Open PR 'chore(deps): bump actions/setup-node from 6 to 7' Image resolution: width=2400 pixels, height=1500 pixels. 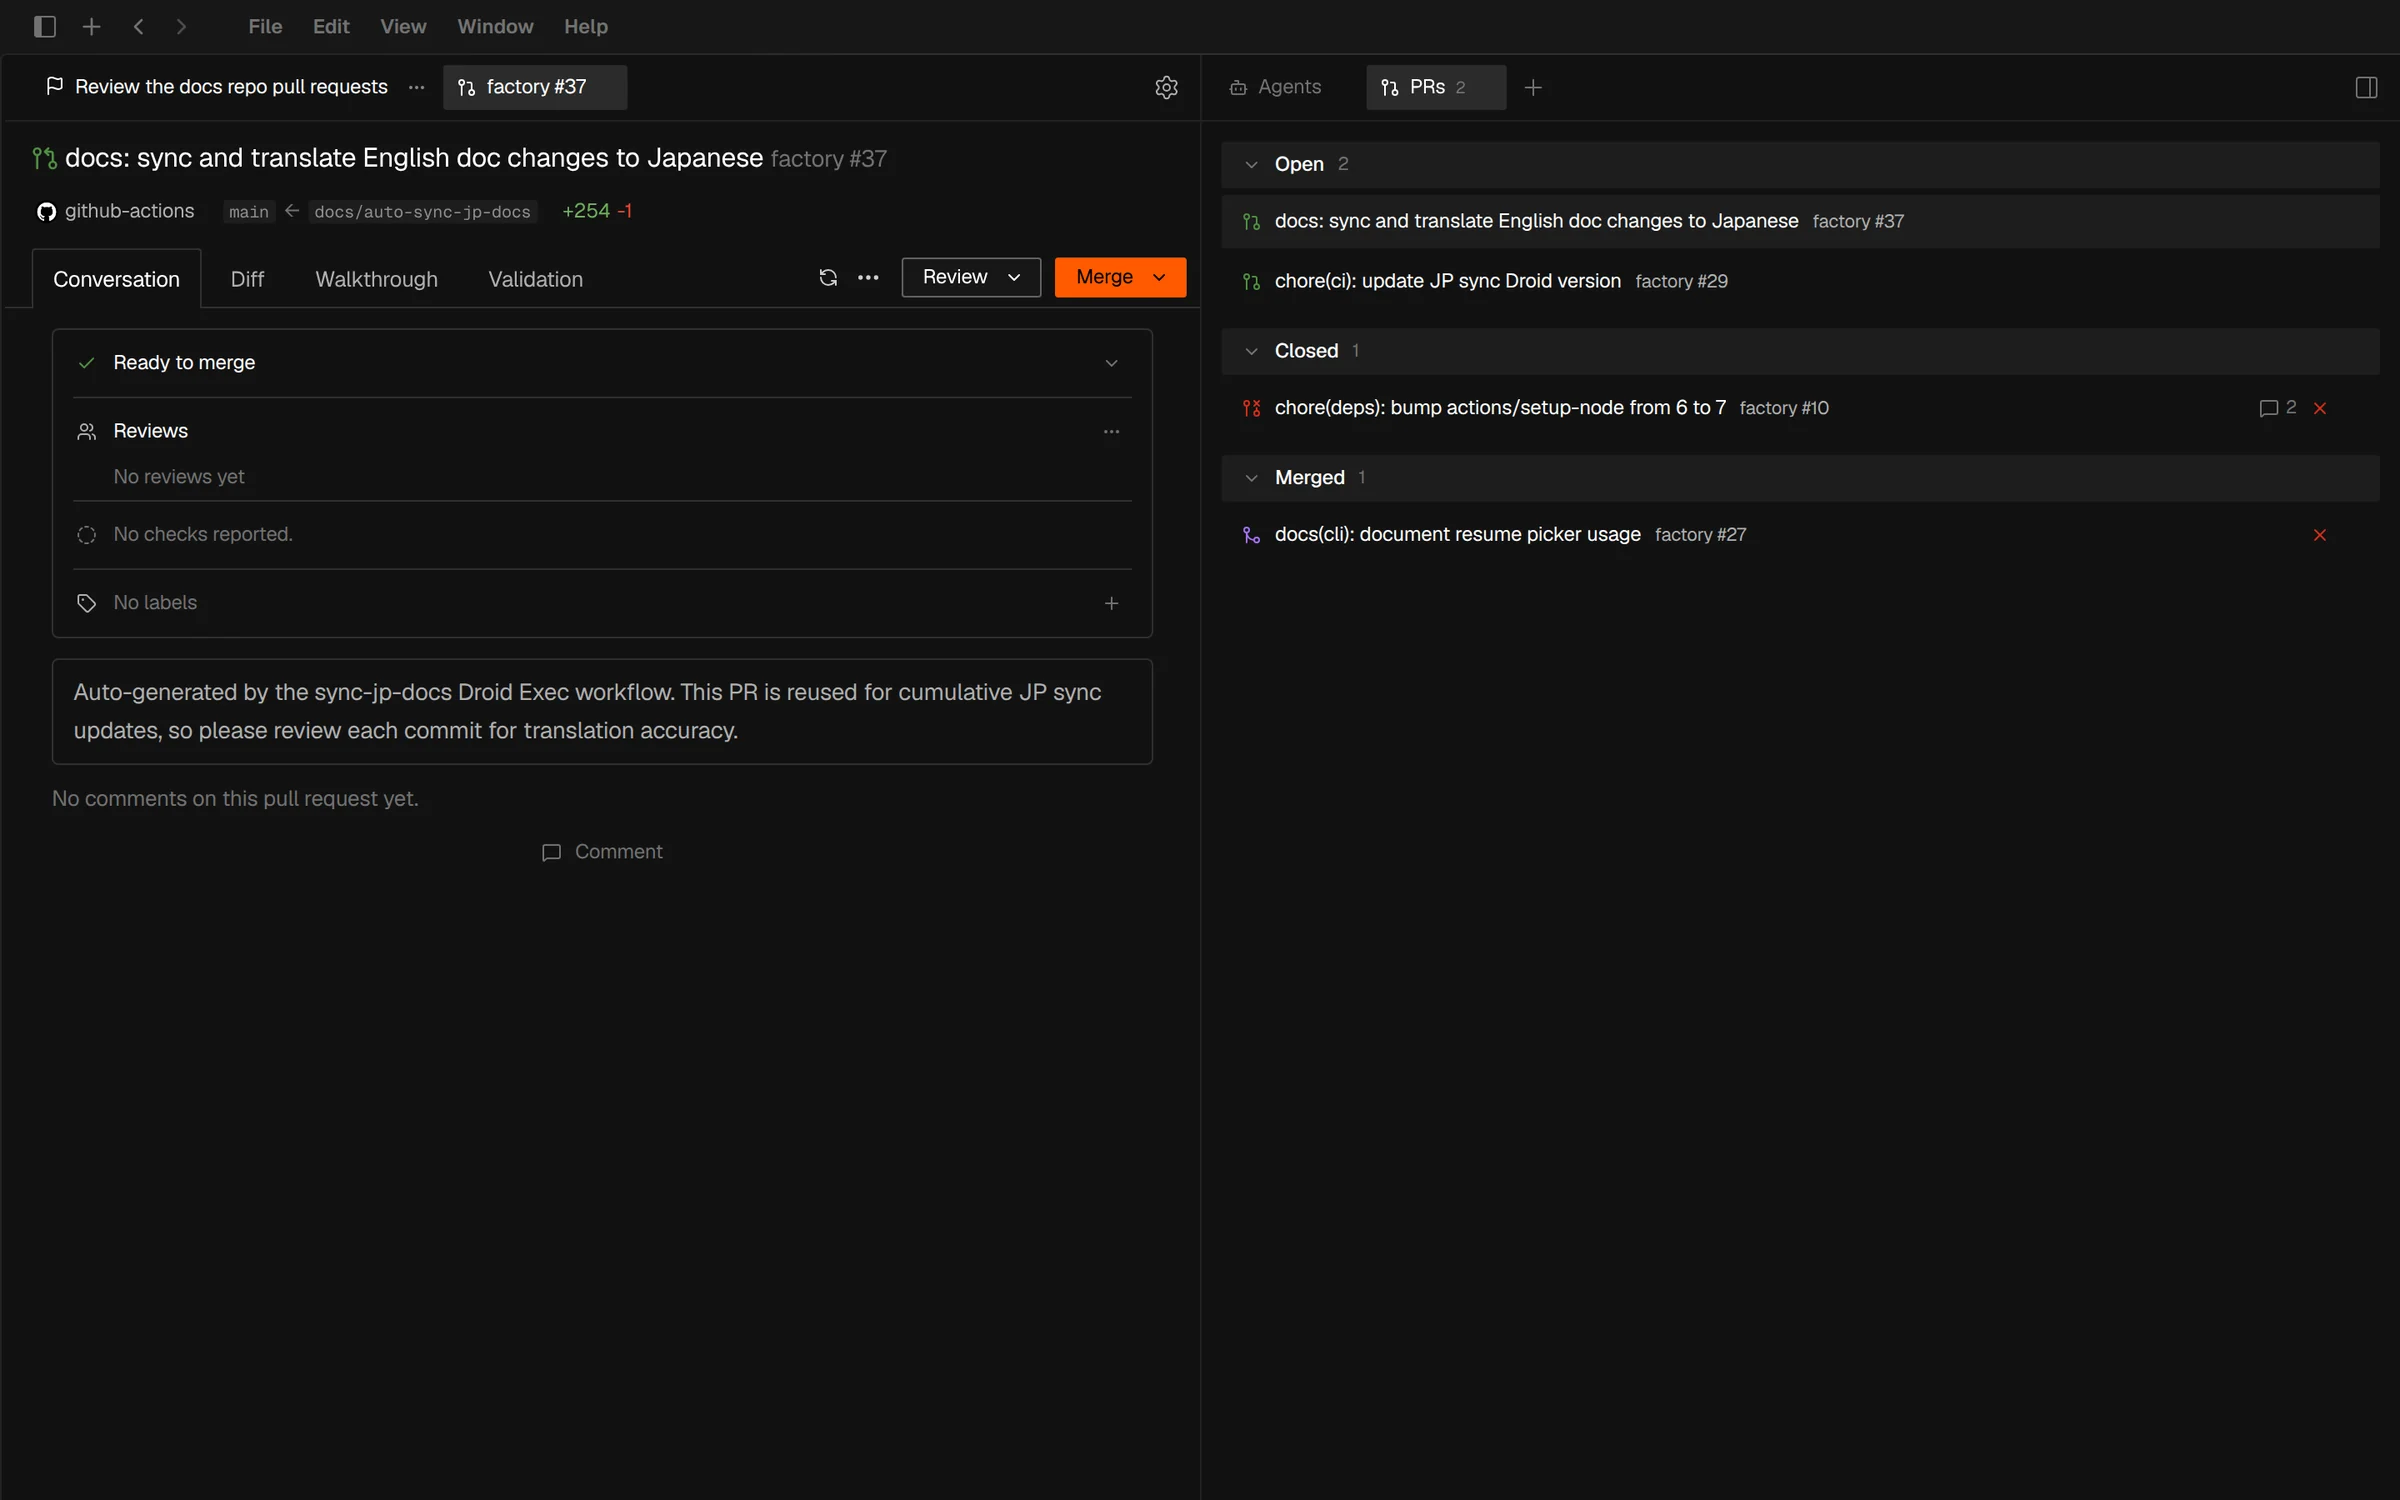click(1800, 408)
